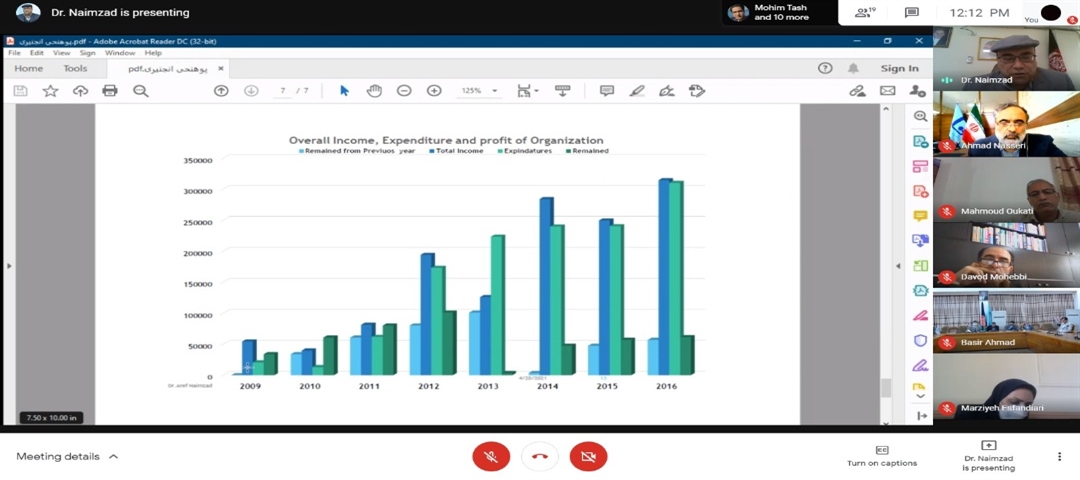Select Basir Ahmad's video tile
The image size is (1080, 480).
(x=1006, y=320)
